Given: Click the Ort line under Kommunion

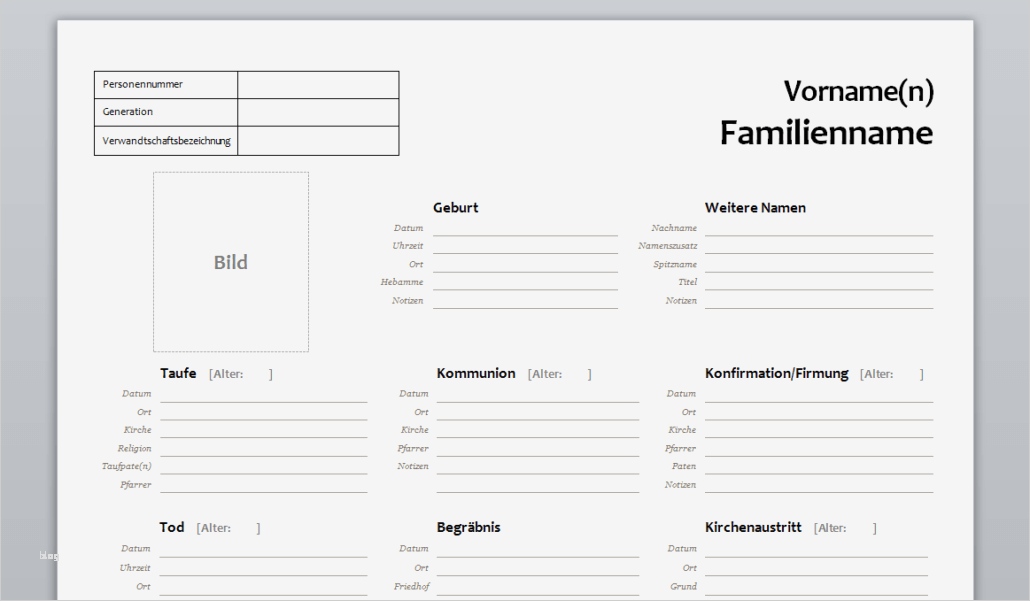Looking at the screenshot, I should tap(537, 413).
